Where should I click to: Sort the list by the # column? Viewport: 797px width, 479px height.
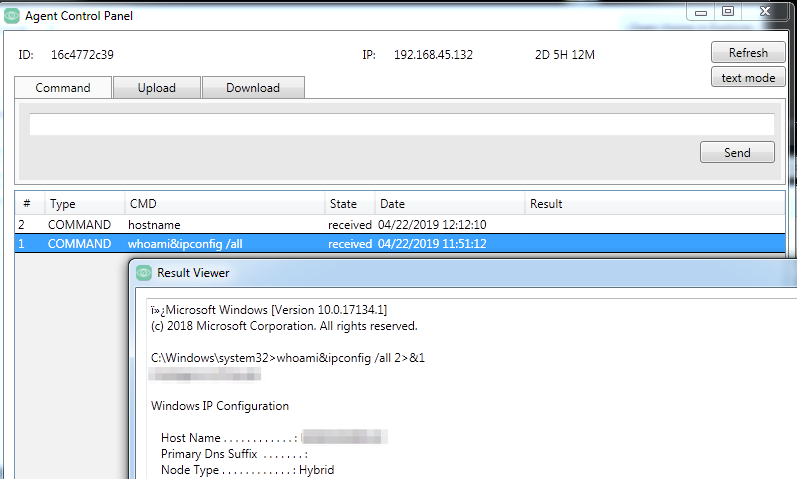[x=28, y=204]
